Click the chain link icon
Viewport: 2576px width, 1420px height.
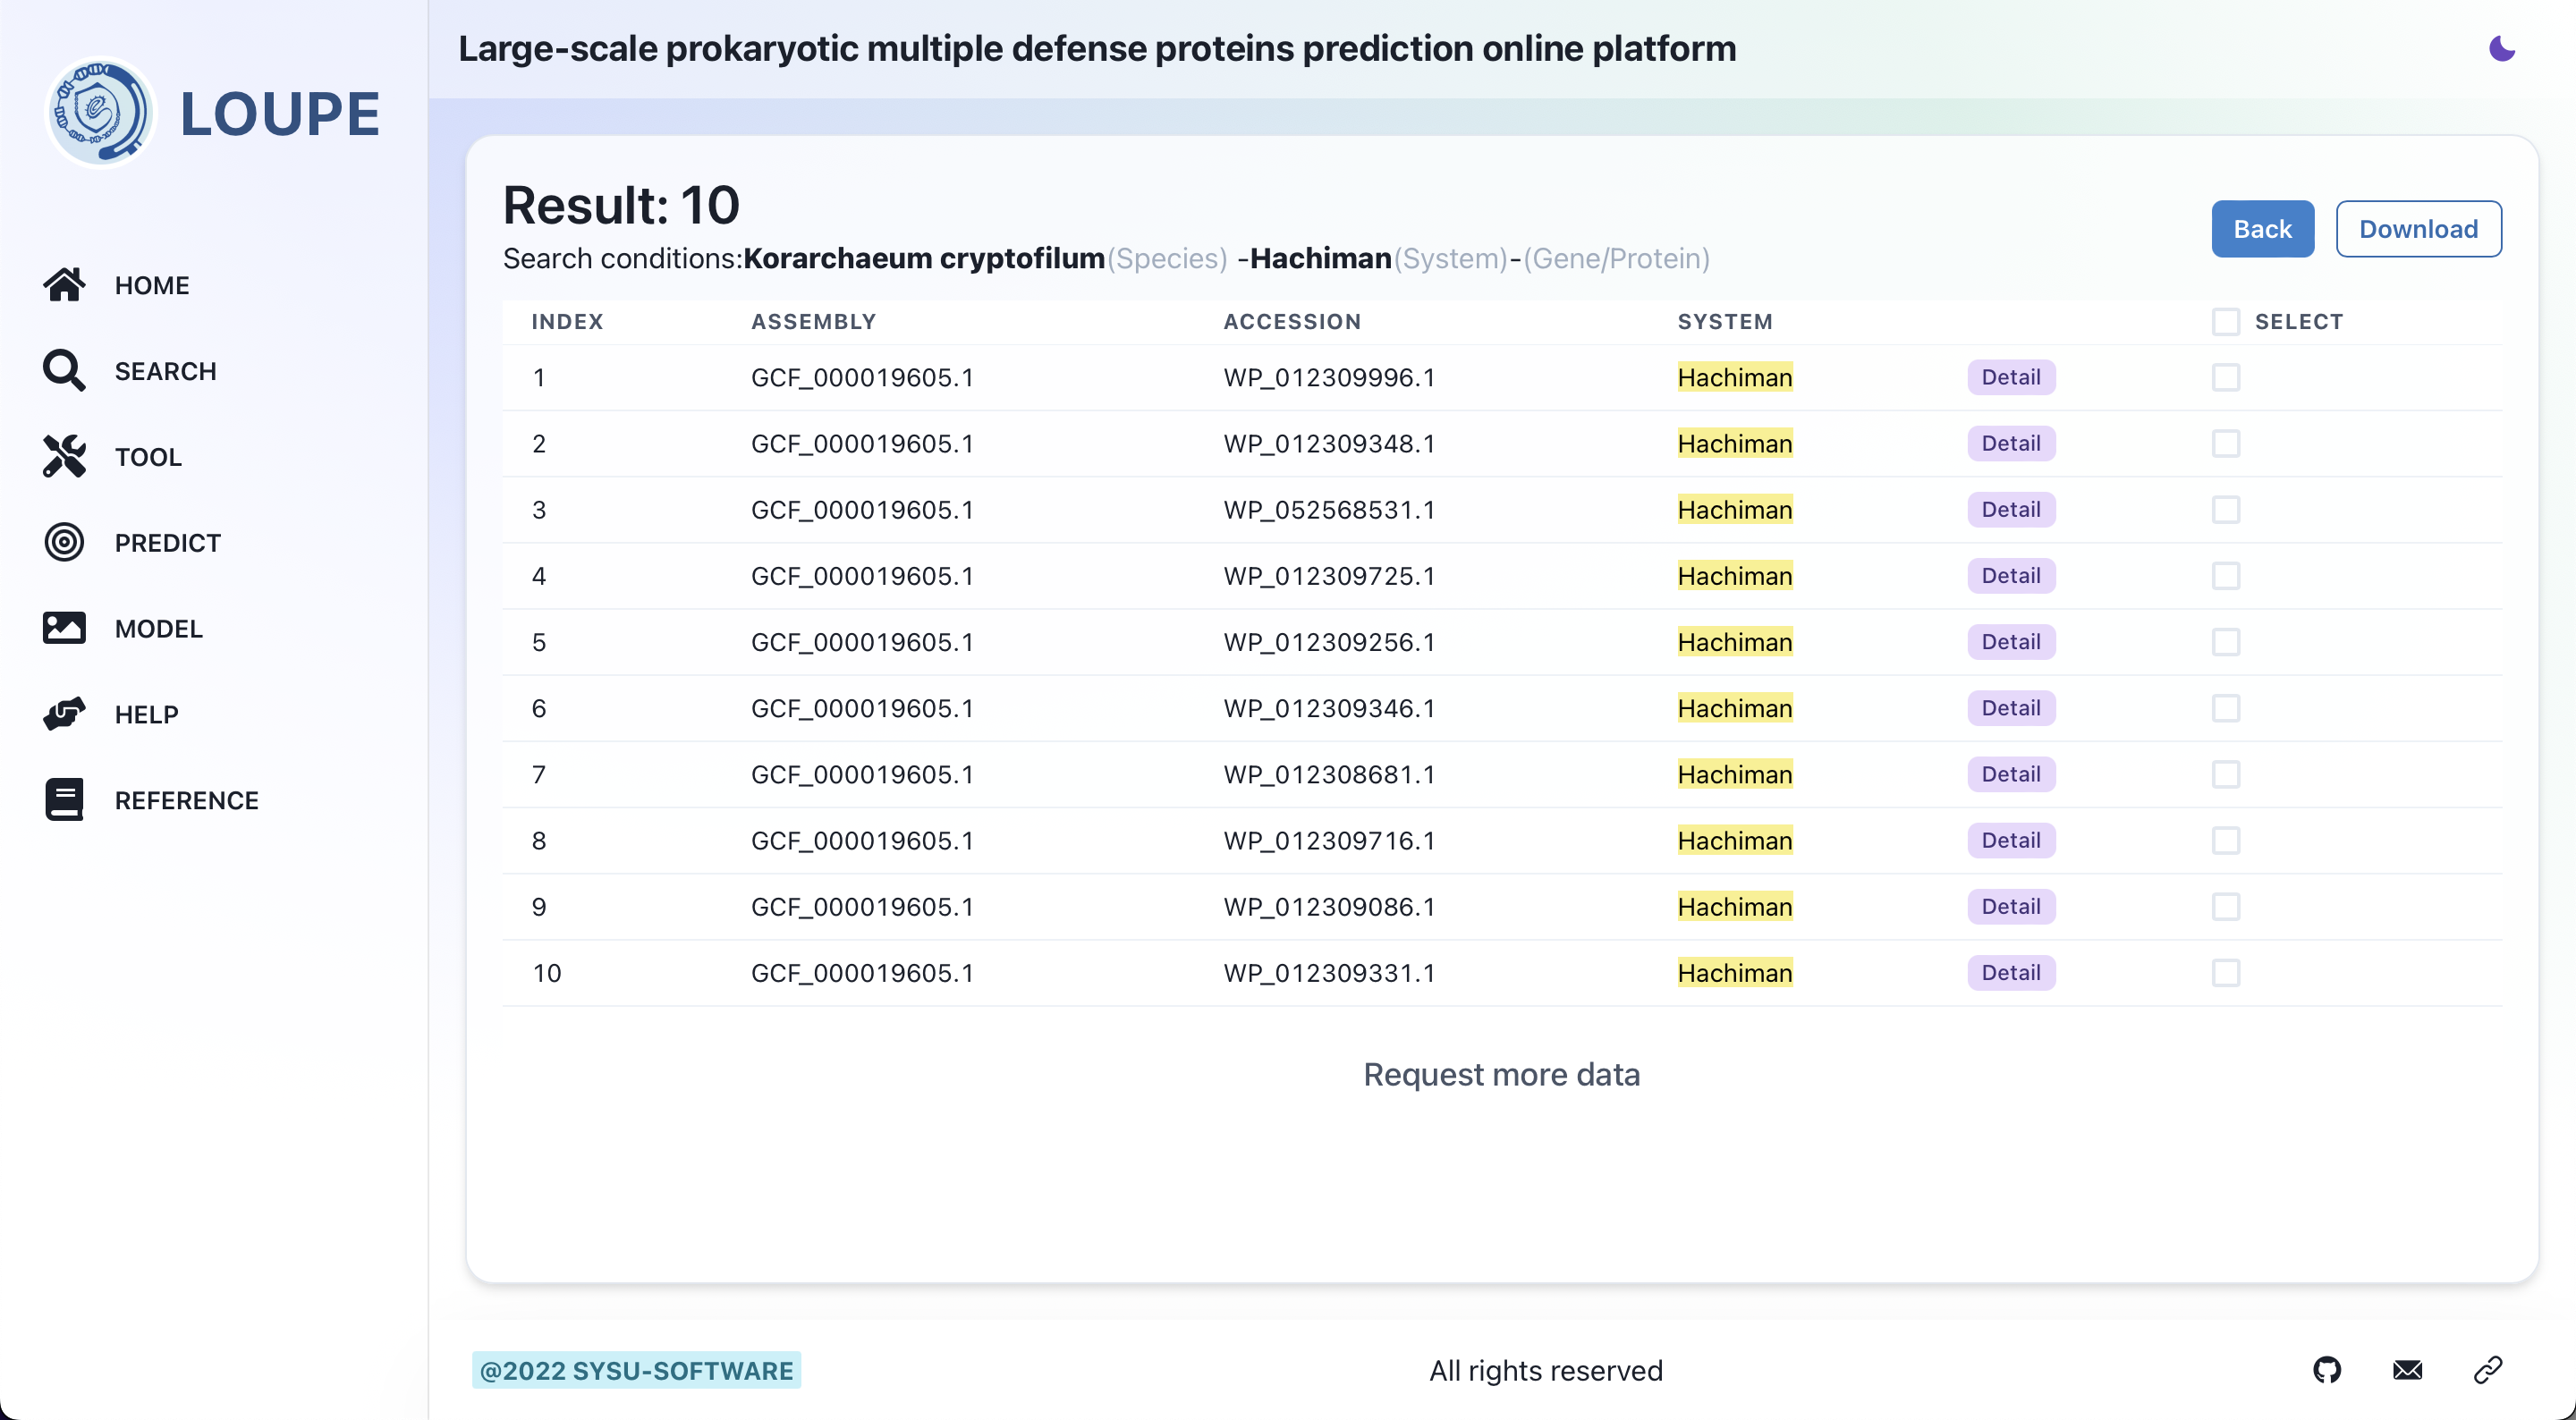point(2488,1370)
